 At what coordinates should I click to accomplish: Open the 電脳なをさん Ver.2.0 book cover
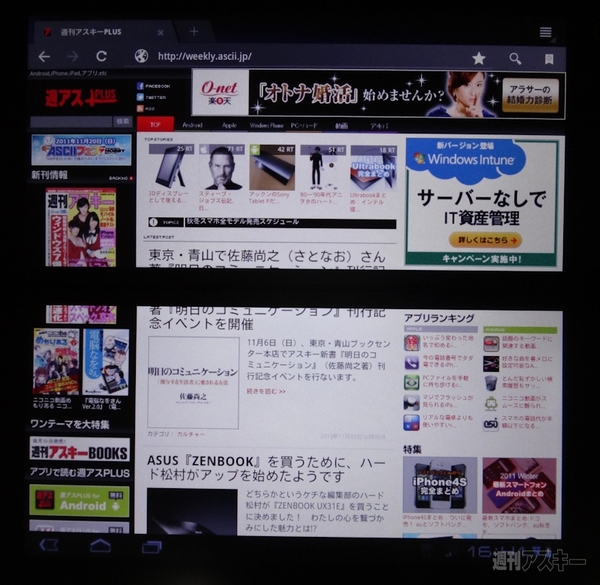coord(106,362)
